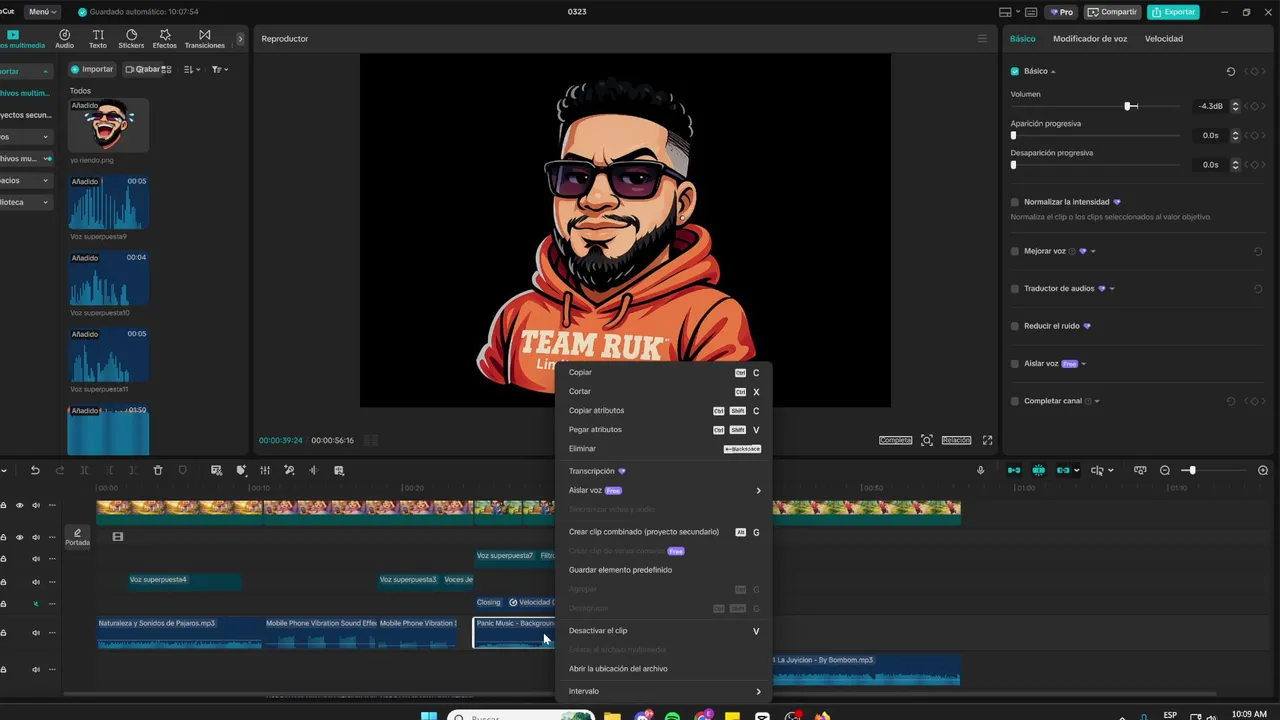This screenshot has height=720, width=1280.
Task: Click the trash delete icon in the timeline toolbar
Action: tap(158, 470)
